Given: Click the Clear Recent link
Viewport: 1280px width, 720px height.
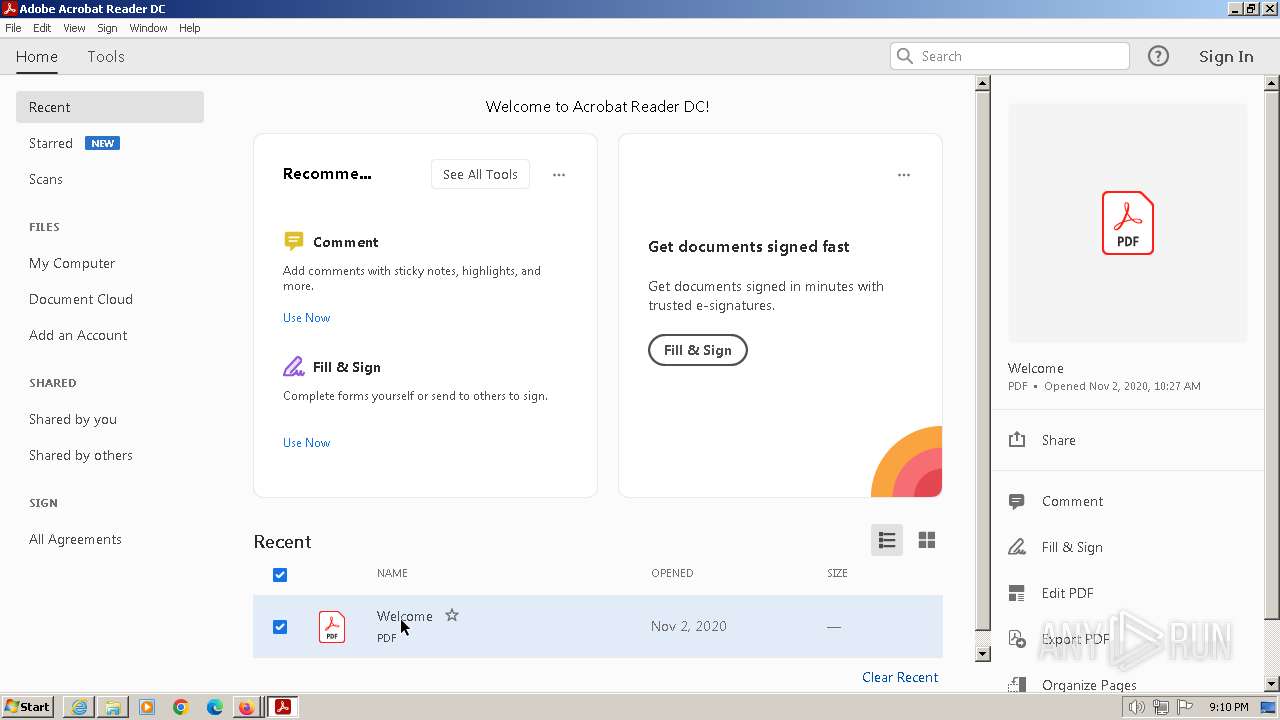Looking at the screenshot, I should click(x=900, y=677).
